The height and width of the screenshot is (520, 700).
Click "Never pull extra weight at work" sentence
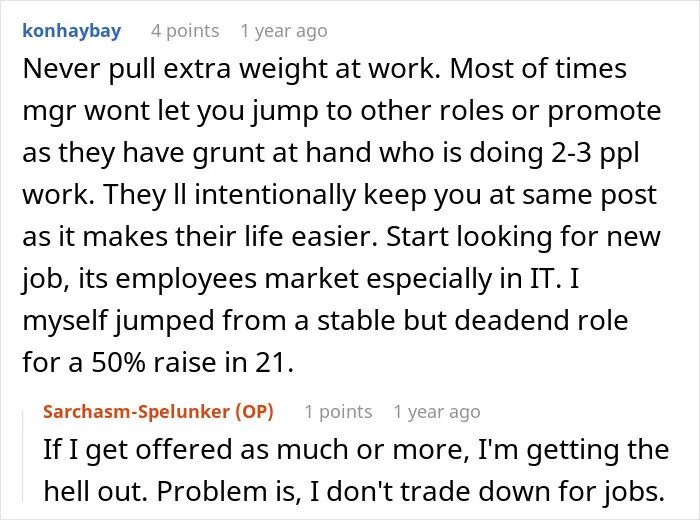(231, 69)
